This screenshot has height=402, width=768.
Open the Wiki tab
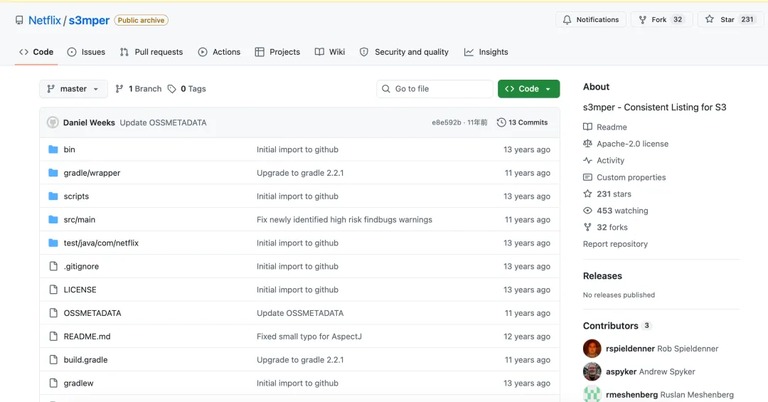[330, 52]
